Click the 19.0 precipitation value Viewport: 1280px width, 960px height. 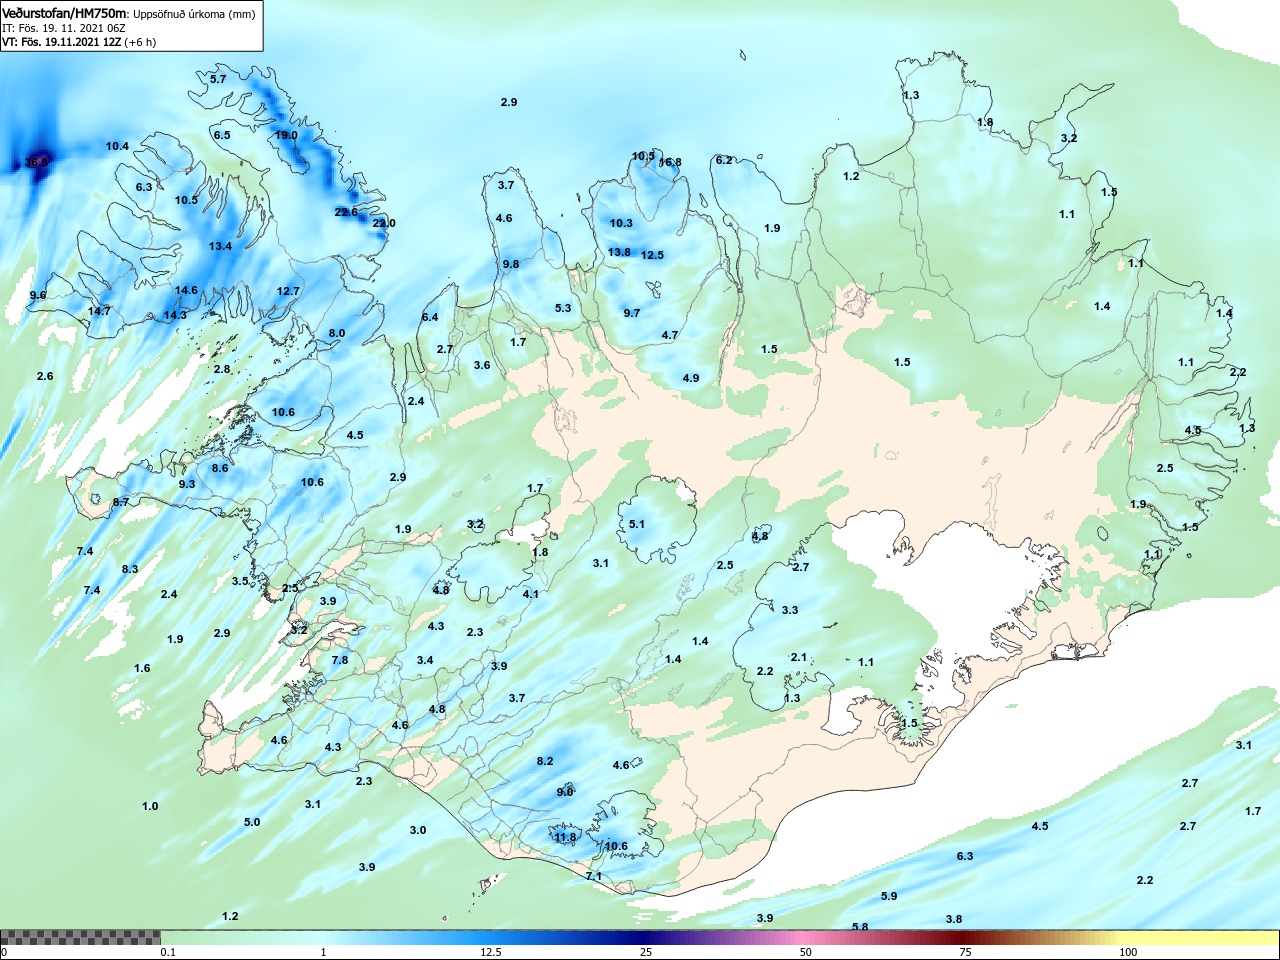[x=286, y=135]
